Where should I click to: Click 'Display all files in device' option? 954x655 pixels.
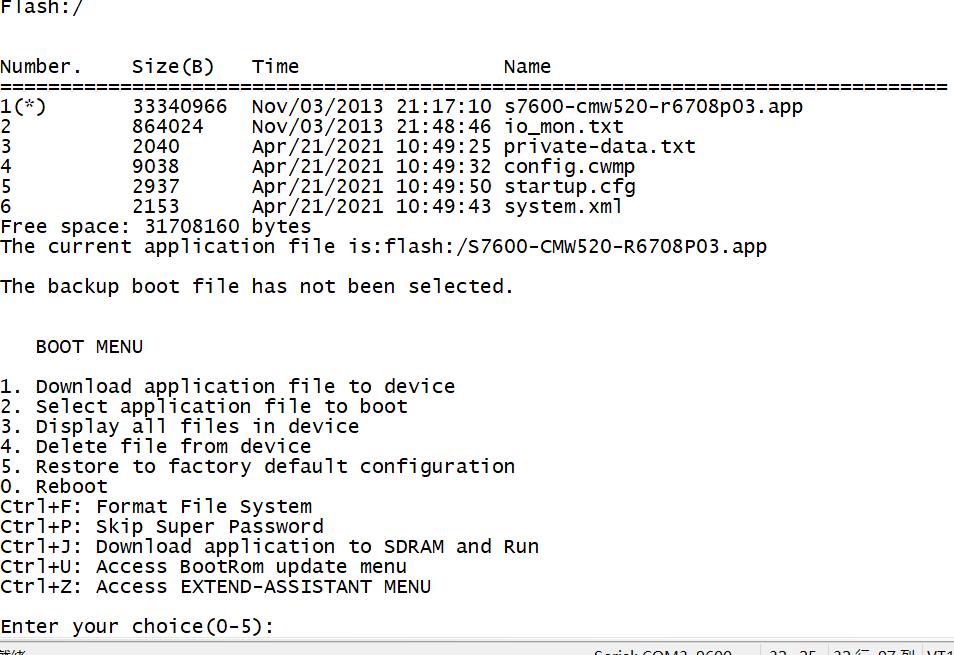(x=197, y=427)
